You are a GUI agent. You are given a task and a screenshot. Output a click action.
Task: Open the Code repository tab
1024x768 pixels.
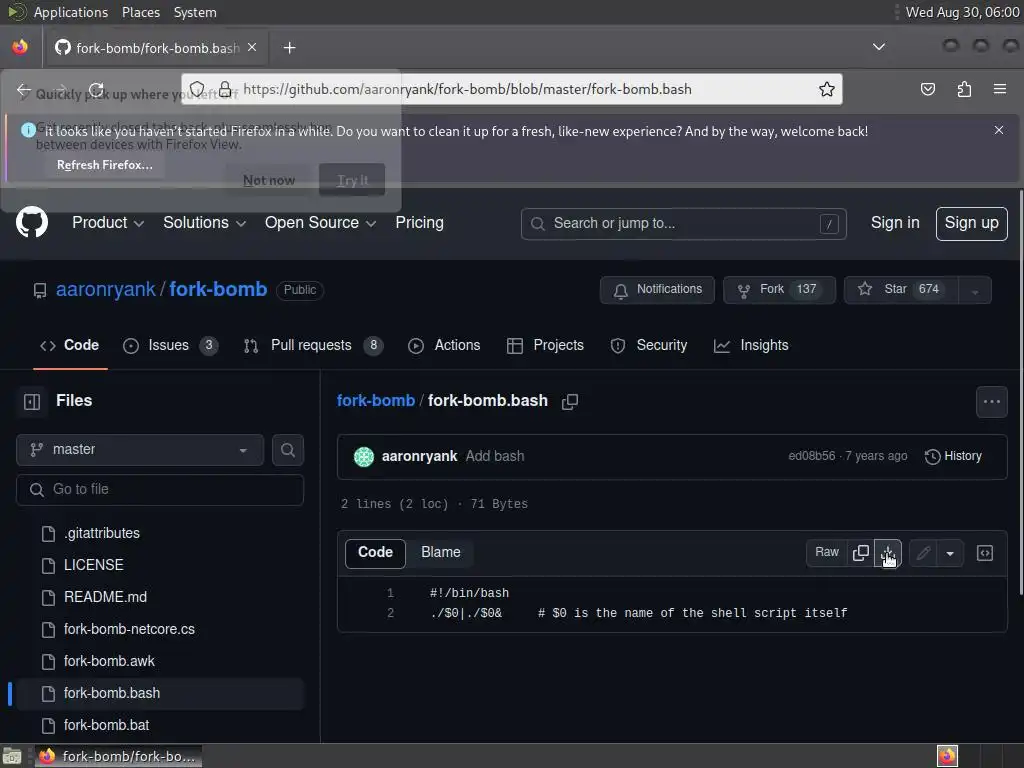[70, 345]
